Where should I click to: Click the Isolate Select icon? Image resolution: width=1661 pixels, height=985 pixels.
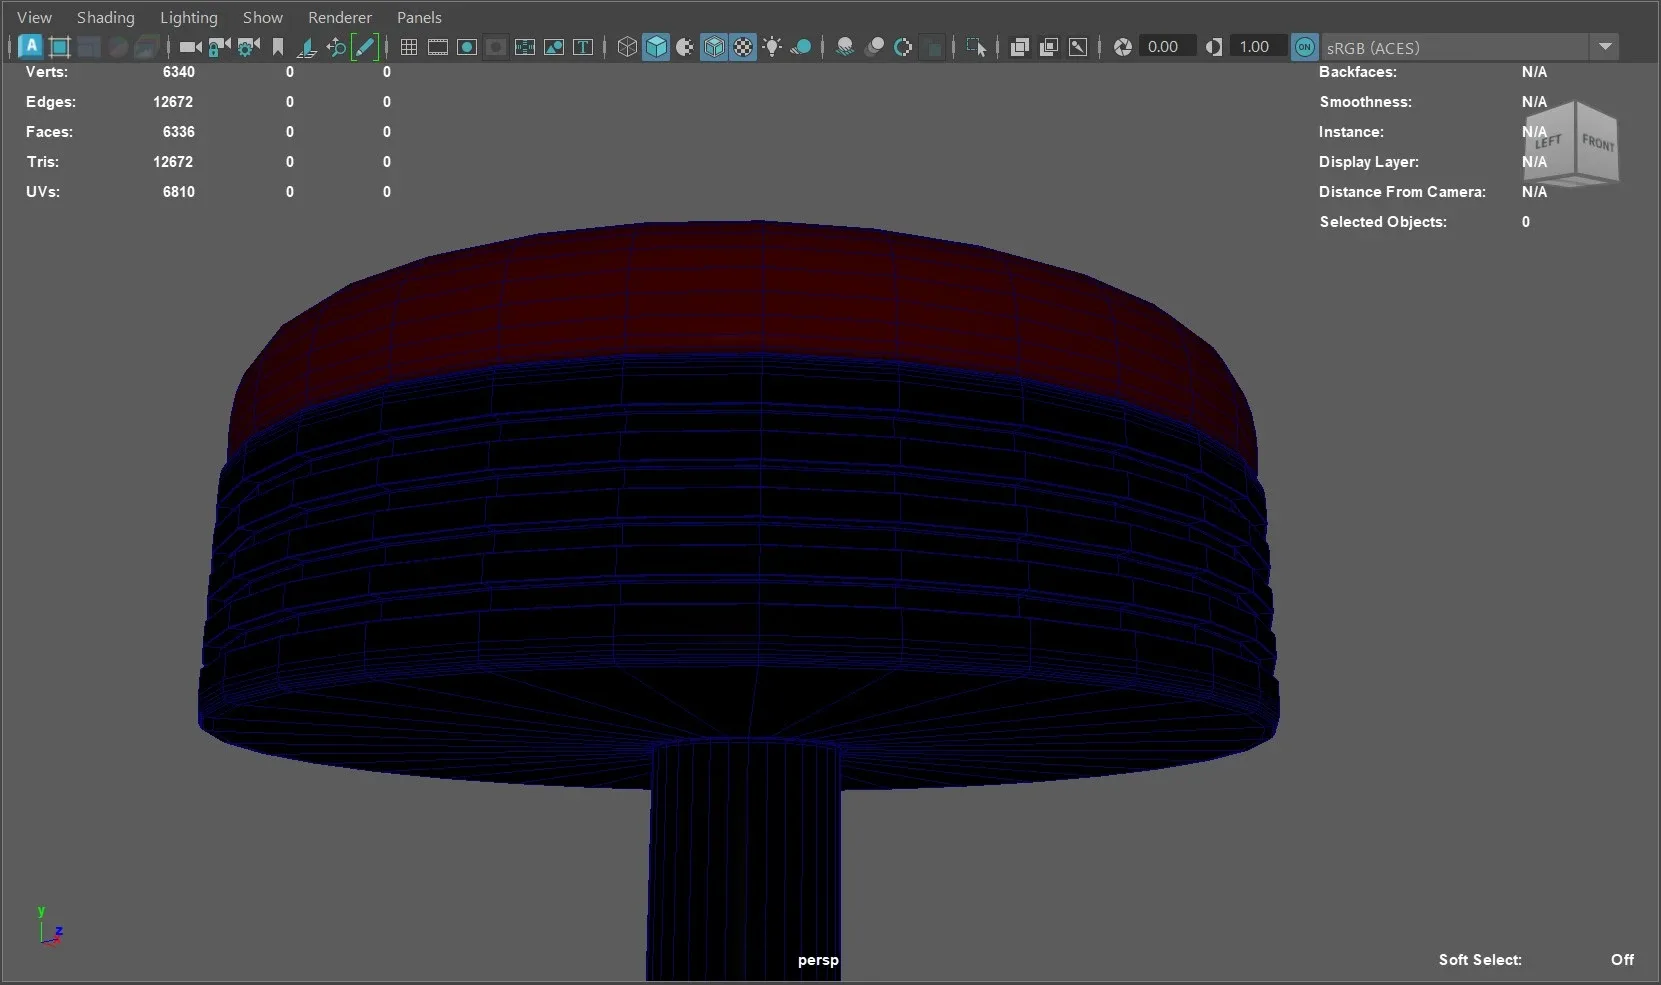(976, 47)
